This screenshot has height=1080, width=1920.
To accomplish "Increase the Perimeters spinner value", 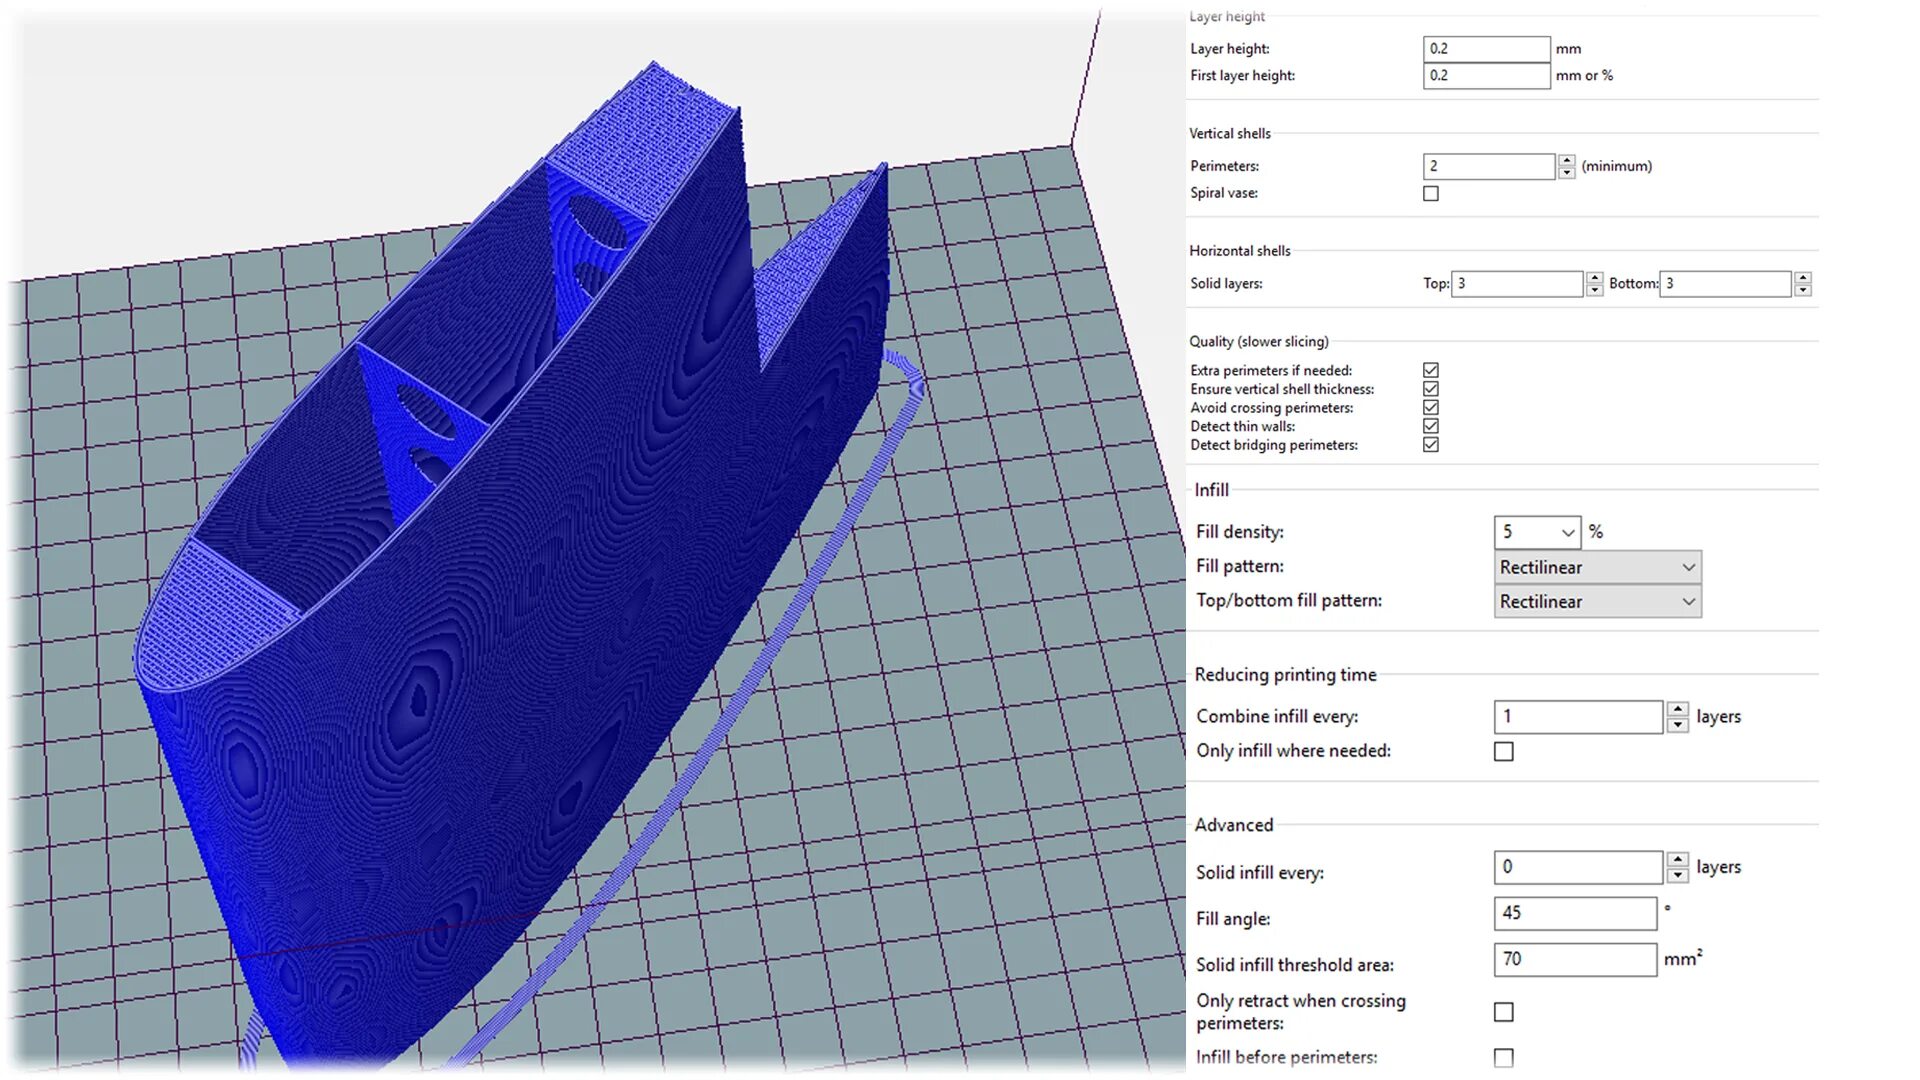I will (x=1567, y=160).
